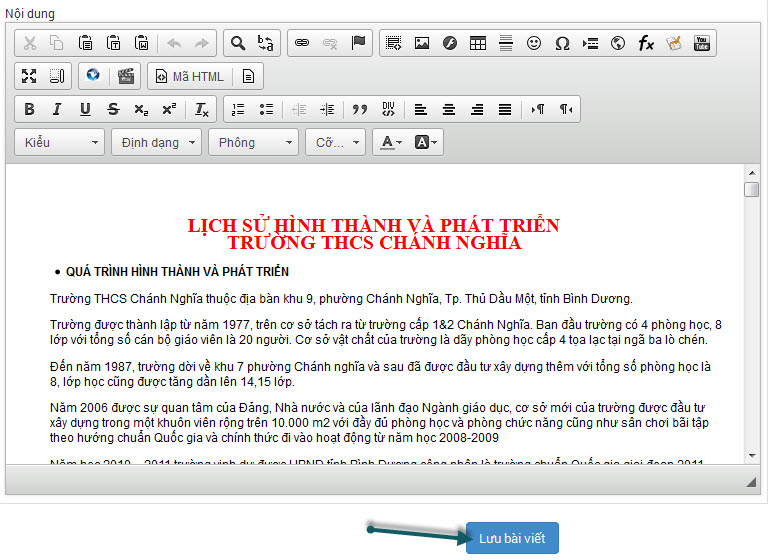Open the background color picker
This screenshot has width=770, height=560.
(x=426, y=142)
